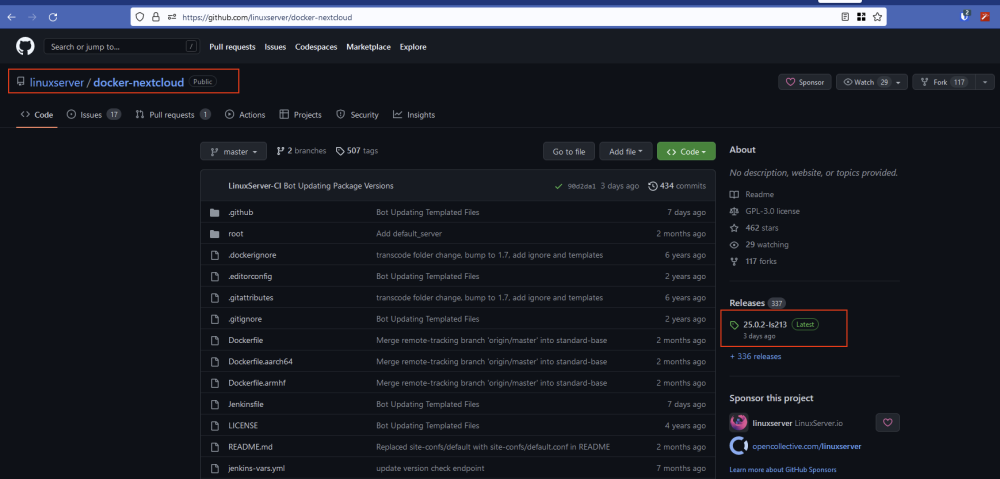1000x479 pixels.
Task: Open the .dockerignore file
Action: [x=253, y=255]
